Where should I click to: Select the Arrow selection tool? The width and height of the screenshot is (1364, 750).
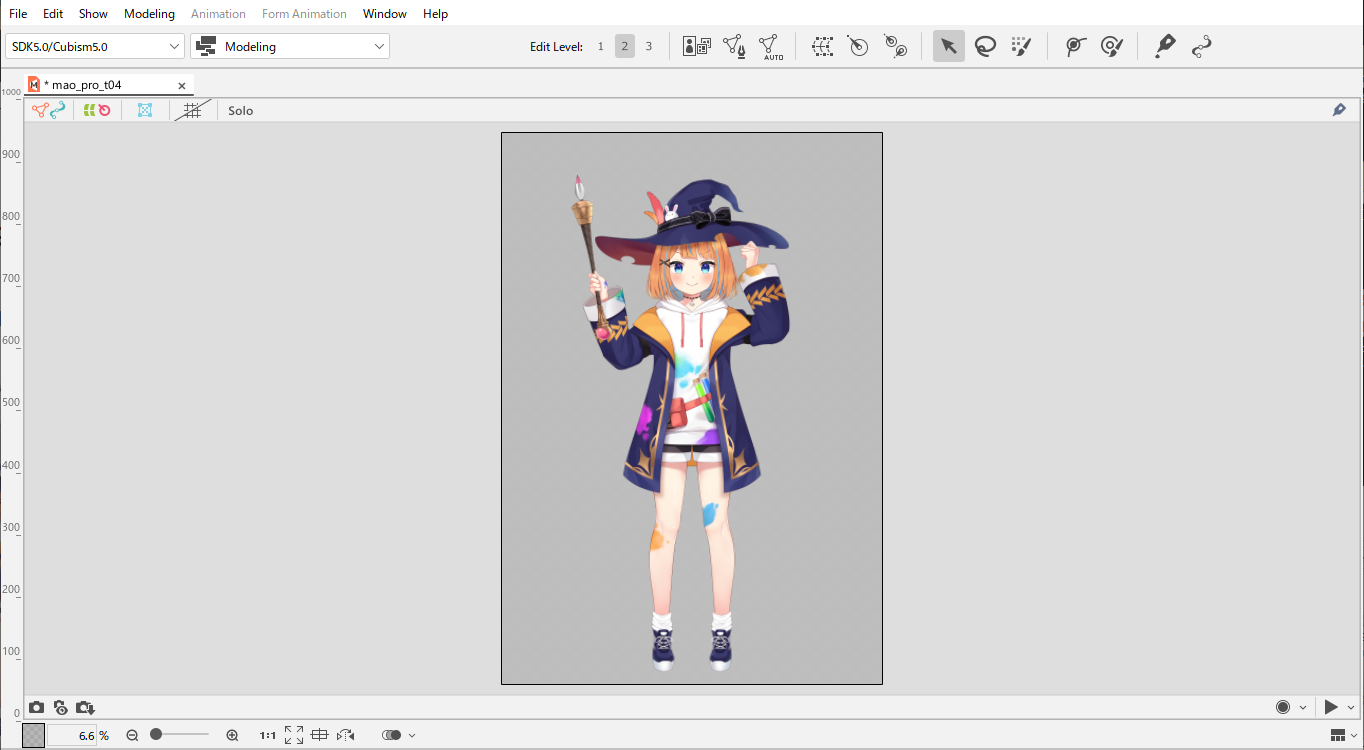[x=948, y=46]
